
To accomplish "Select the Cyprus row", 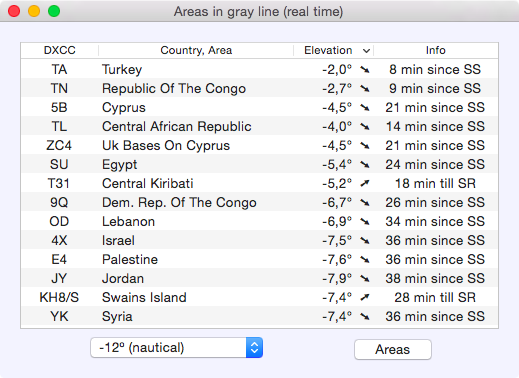I will (x=259, y=107).
